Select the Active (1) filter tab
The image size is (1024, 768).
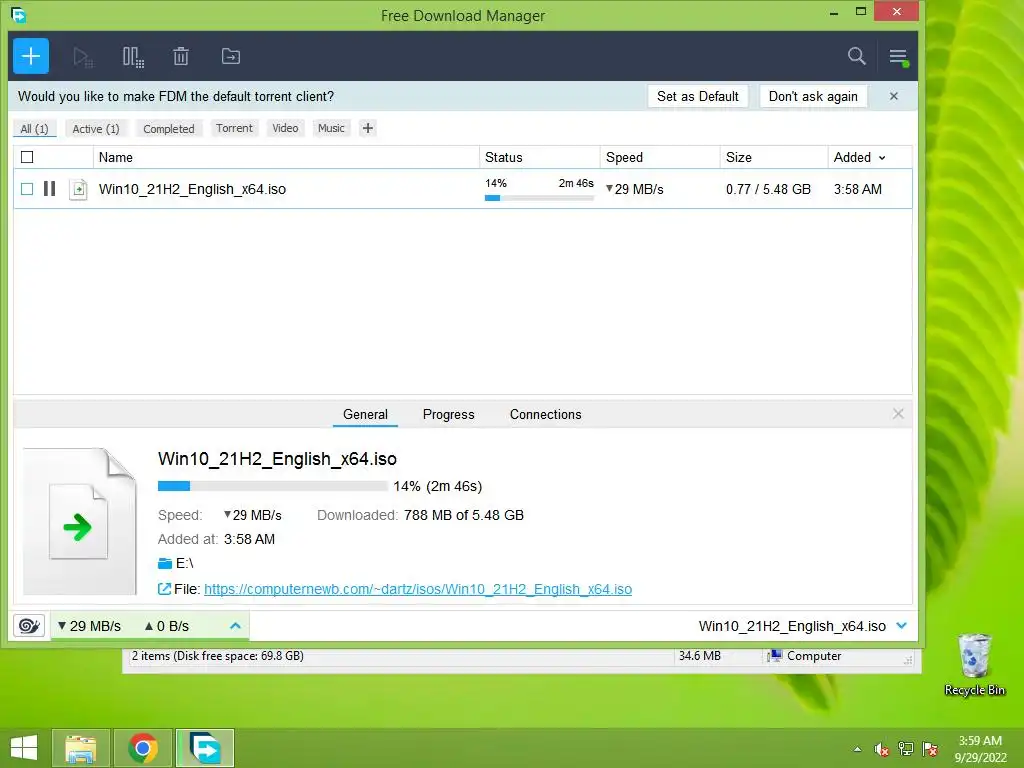click(x=96, y=129)
